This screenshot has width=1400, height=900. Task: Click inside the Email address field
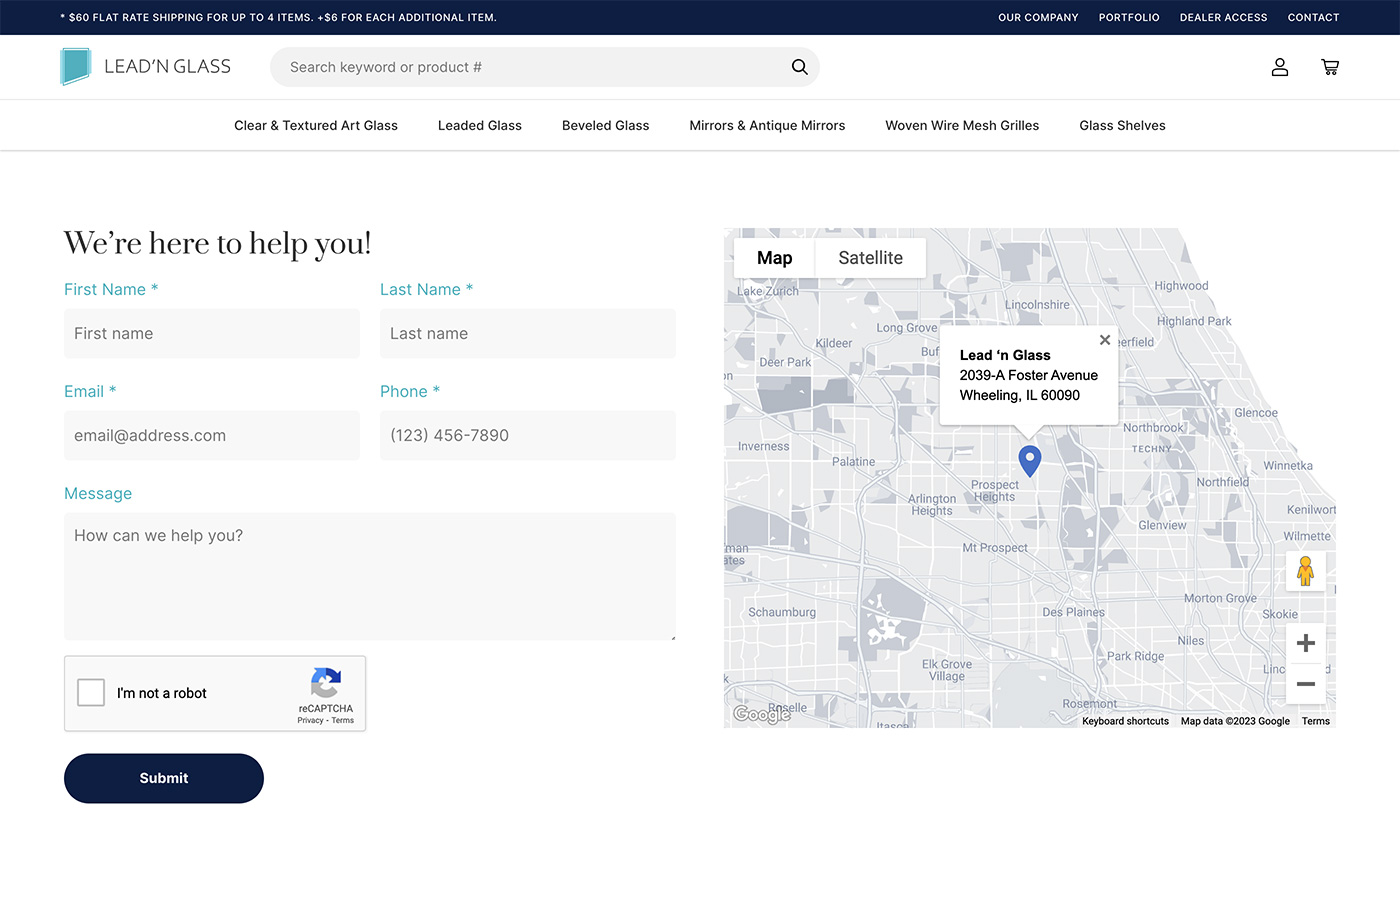[x=211, y=435]
